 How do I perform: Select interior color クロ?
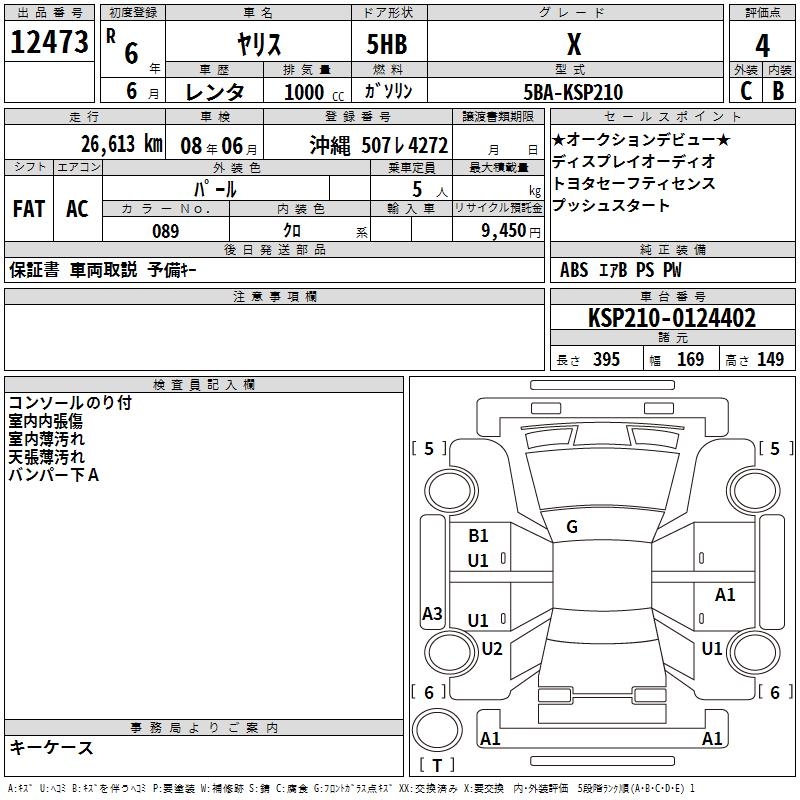coord(292,231)
